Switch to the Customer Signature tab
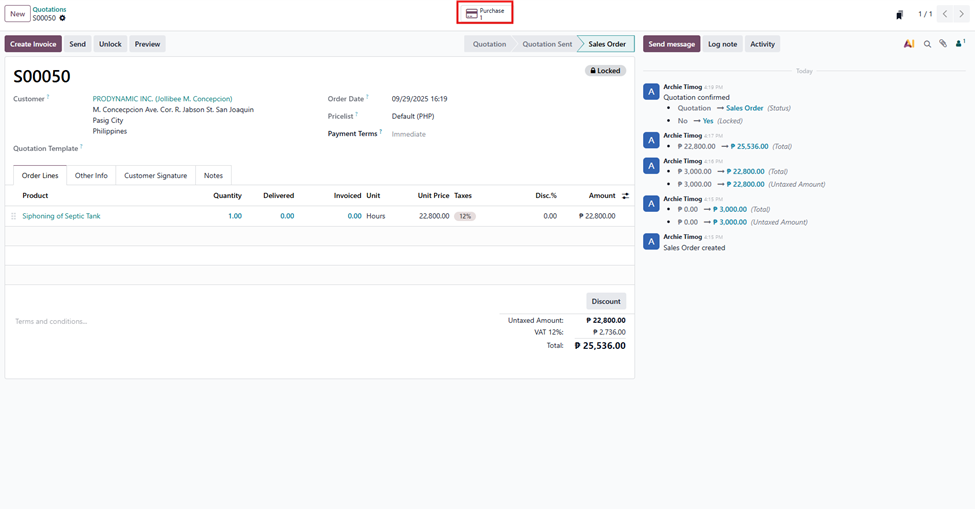Viewport: 975px width, 509px height. [x=155, y=176]
